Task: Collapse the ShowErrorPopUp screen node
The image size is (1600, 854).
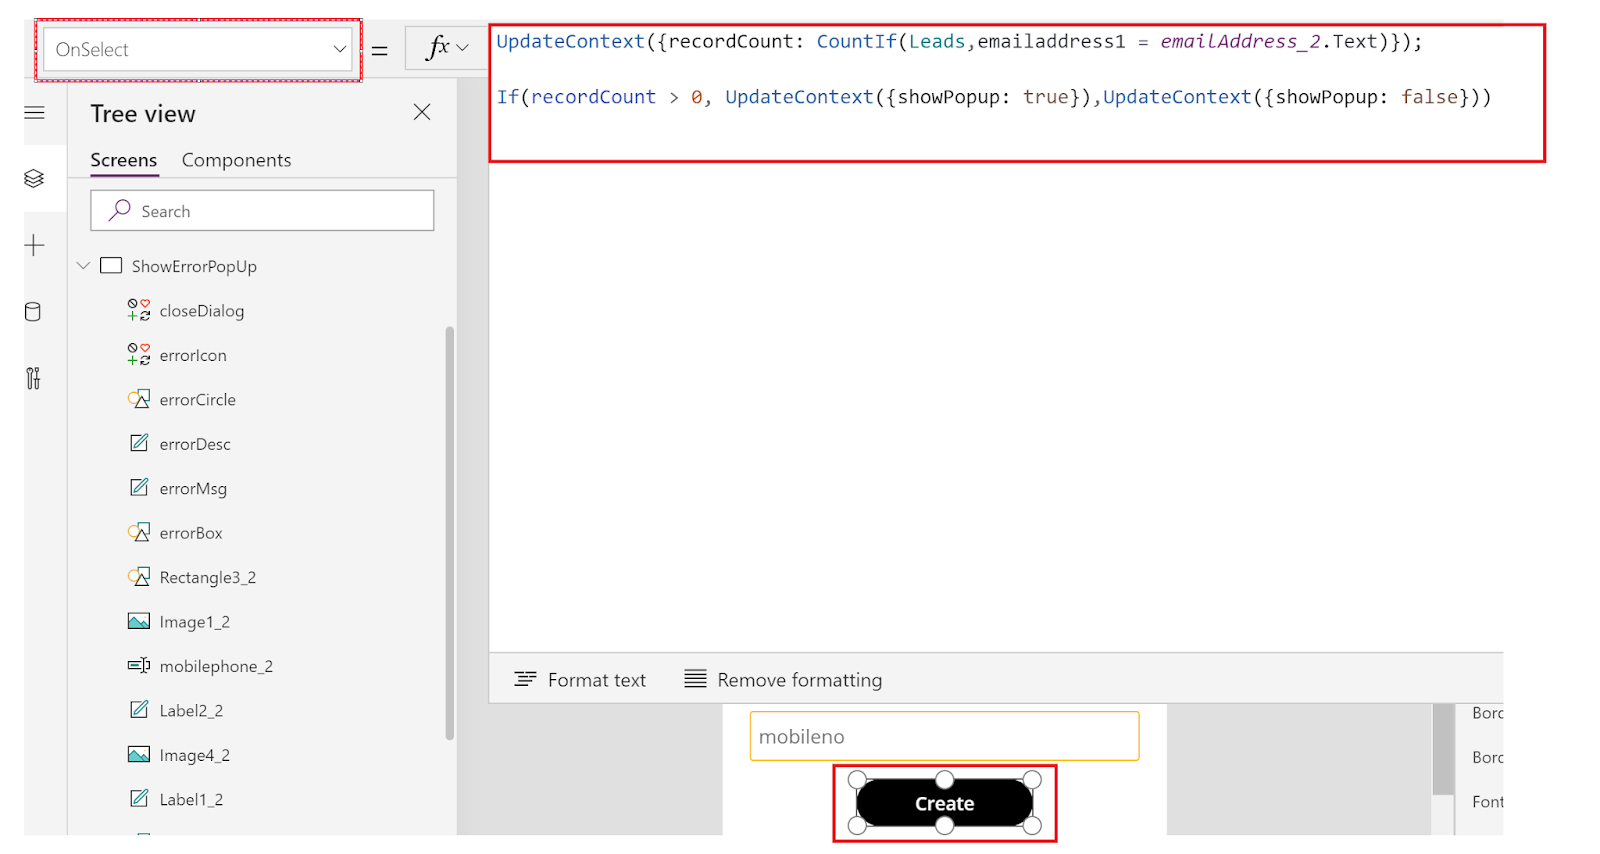Action: coord(83,266)
